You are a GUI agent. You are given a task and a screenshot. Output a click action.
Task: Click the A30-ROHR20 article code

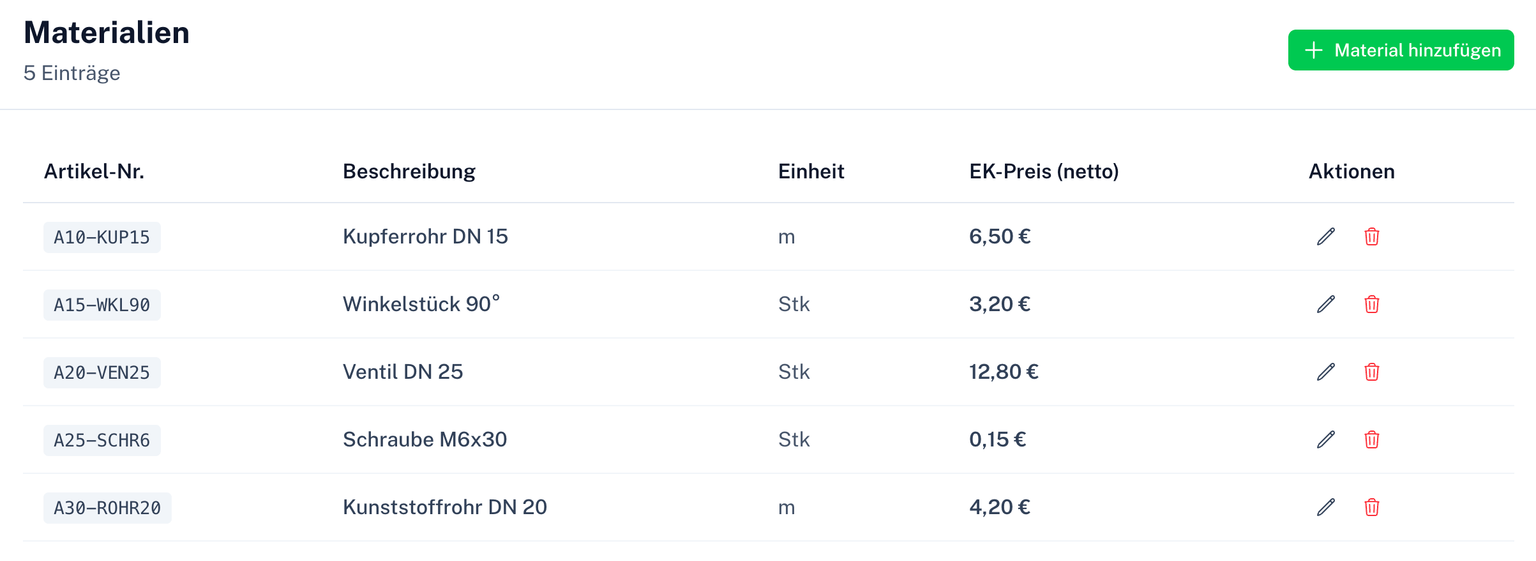click(x=107, y=507)
